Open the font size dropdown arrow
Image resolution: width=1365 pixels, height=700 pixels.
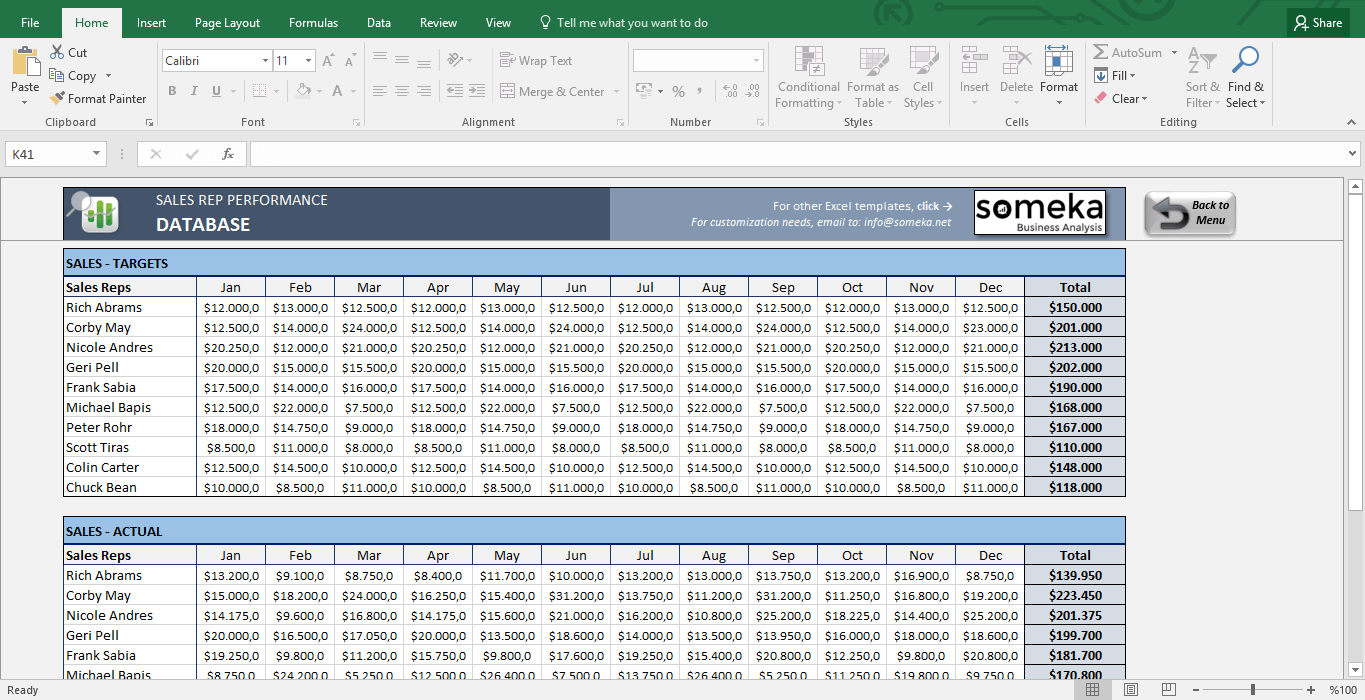point(308,61)
